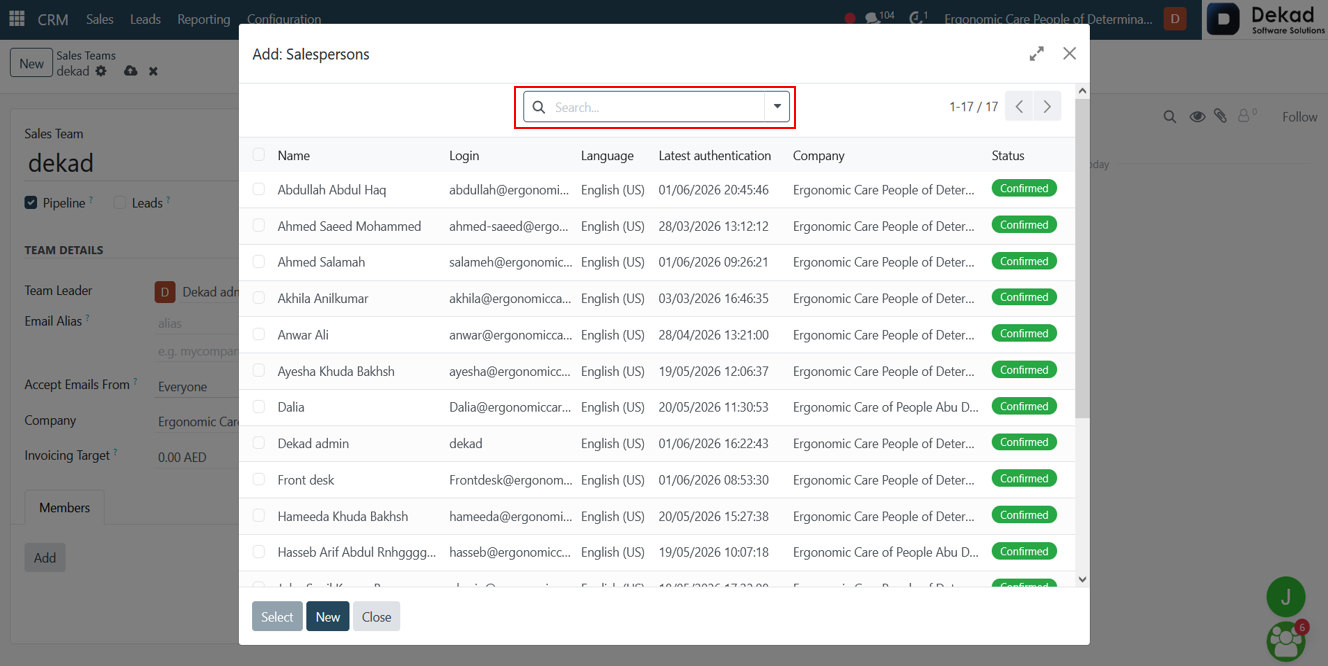Click the Add button under Members
This screenshot has width=1328, height=666.
[45, 558]
